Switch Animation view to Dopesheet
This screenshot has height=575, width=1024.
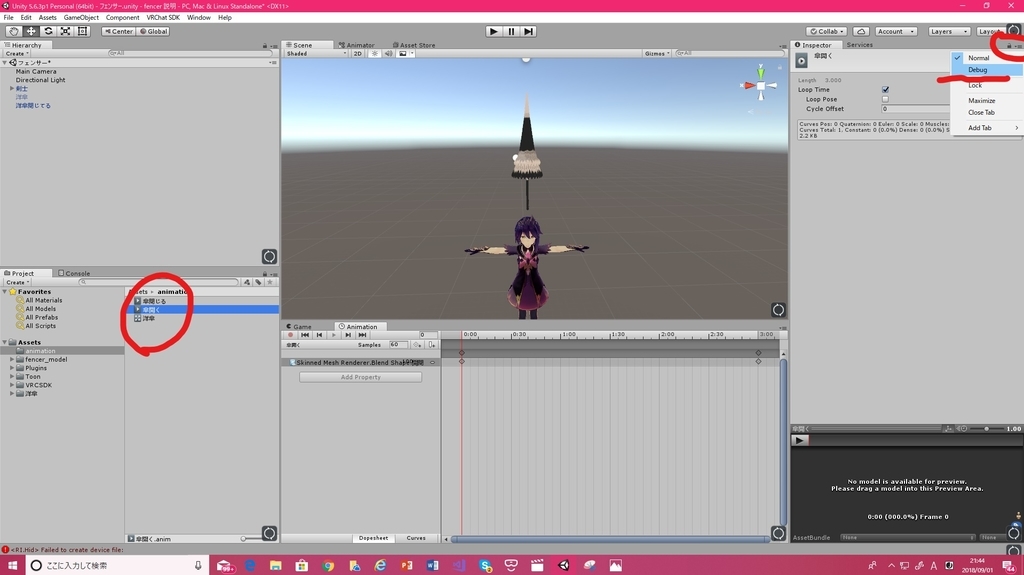click(374, 538)
